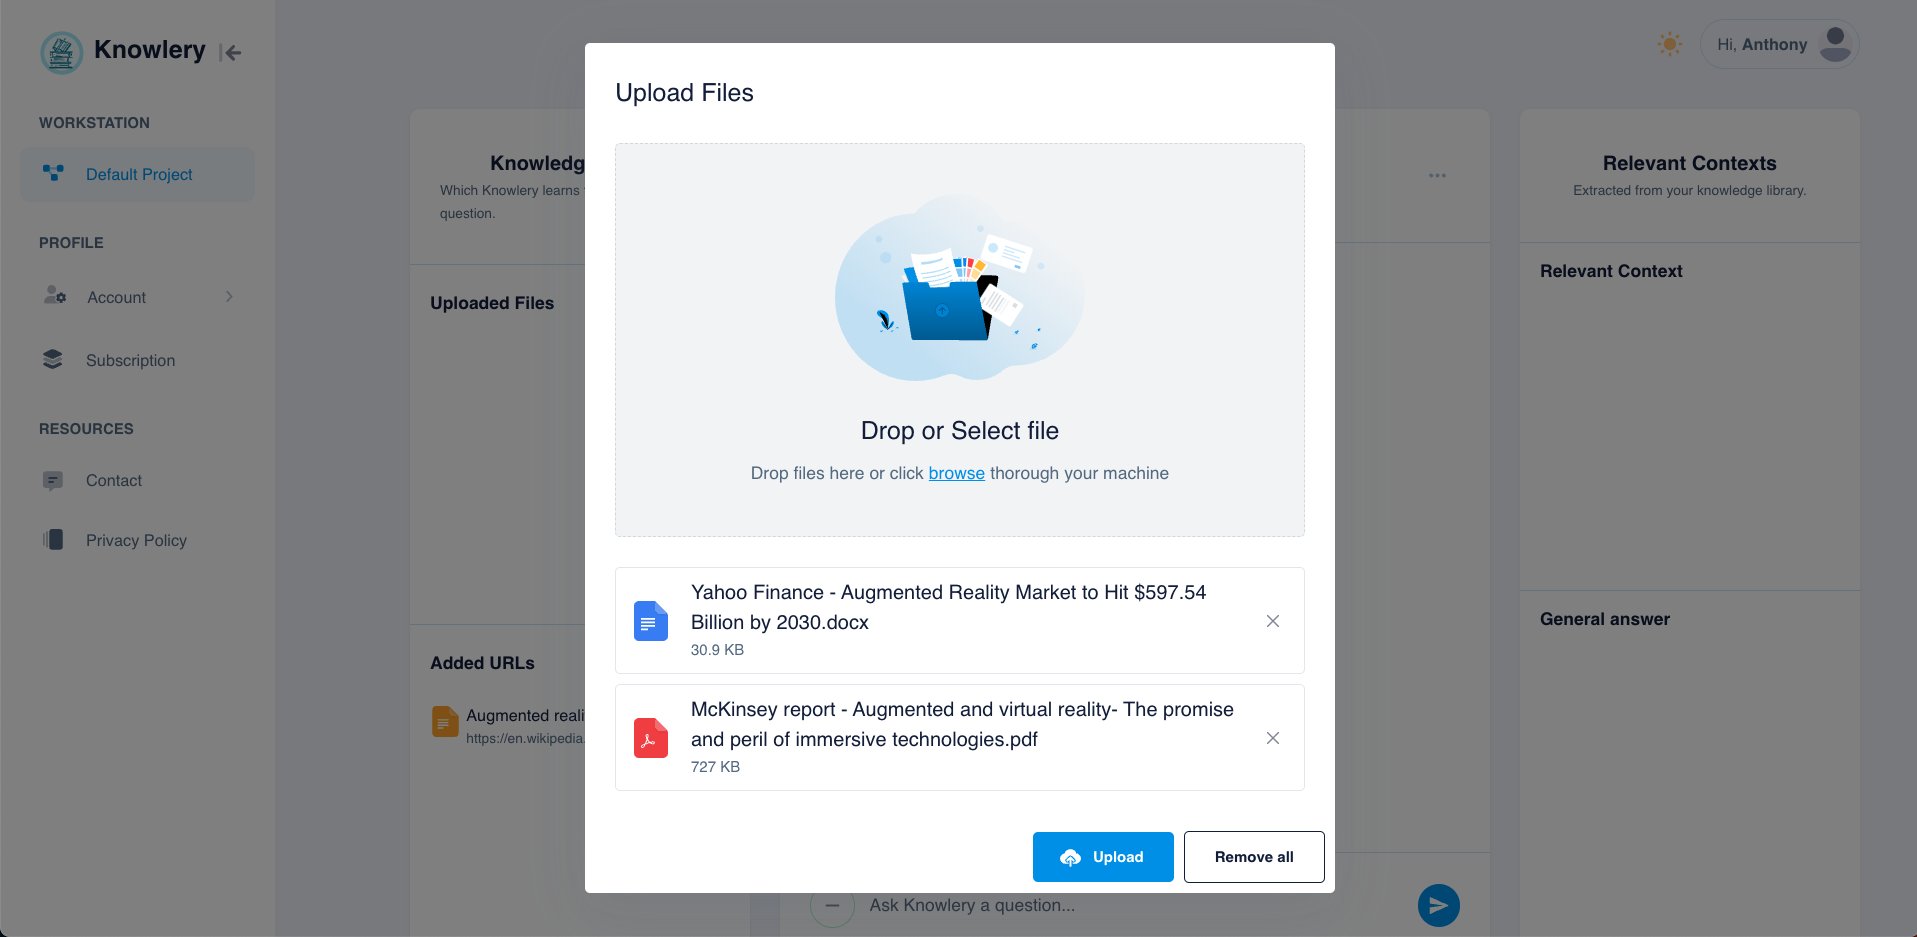Click the blue docx file icon
The height and width of the screenshot is (937, 1917).
point(651,621)
